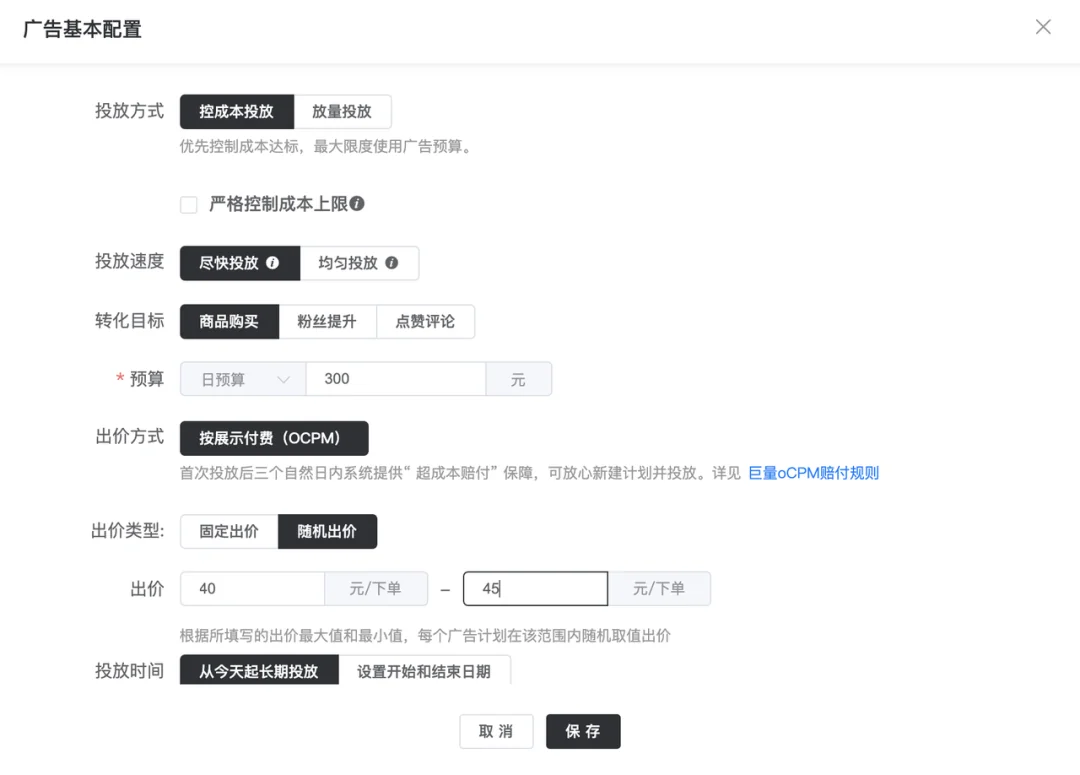This screenshot has width=1080, height=775.
Task: Switch bid type to 固定出价
Action: [229, 532]
